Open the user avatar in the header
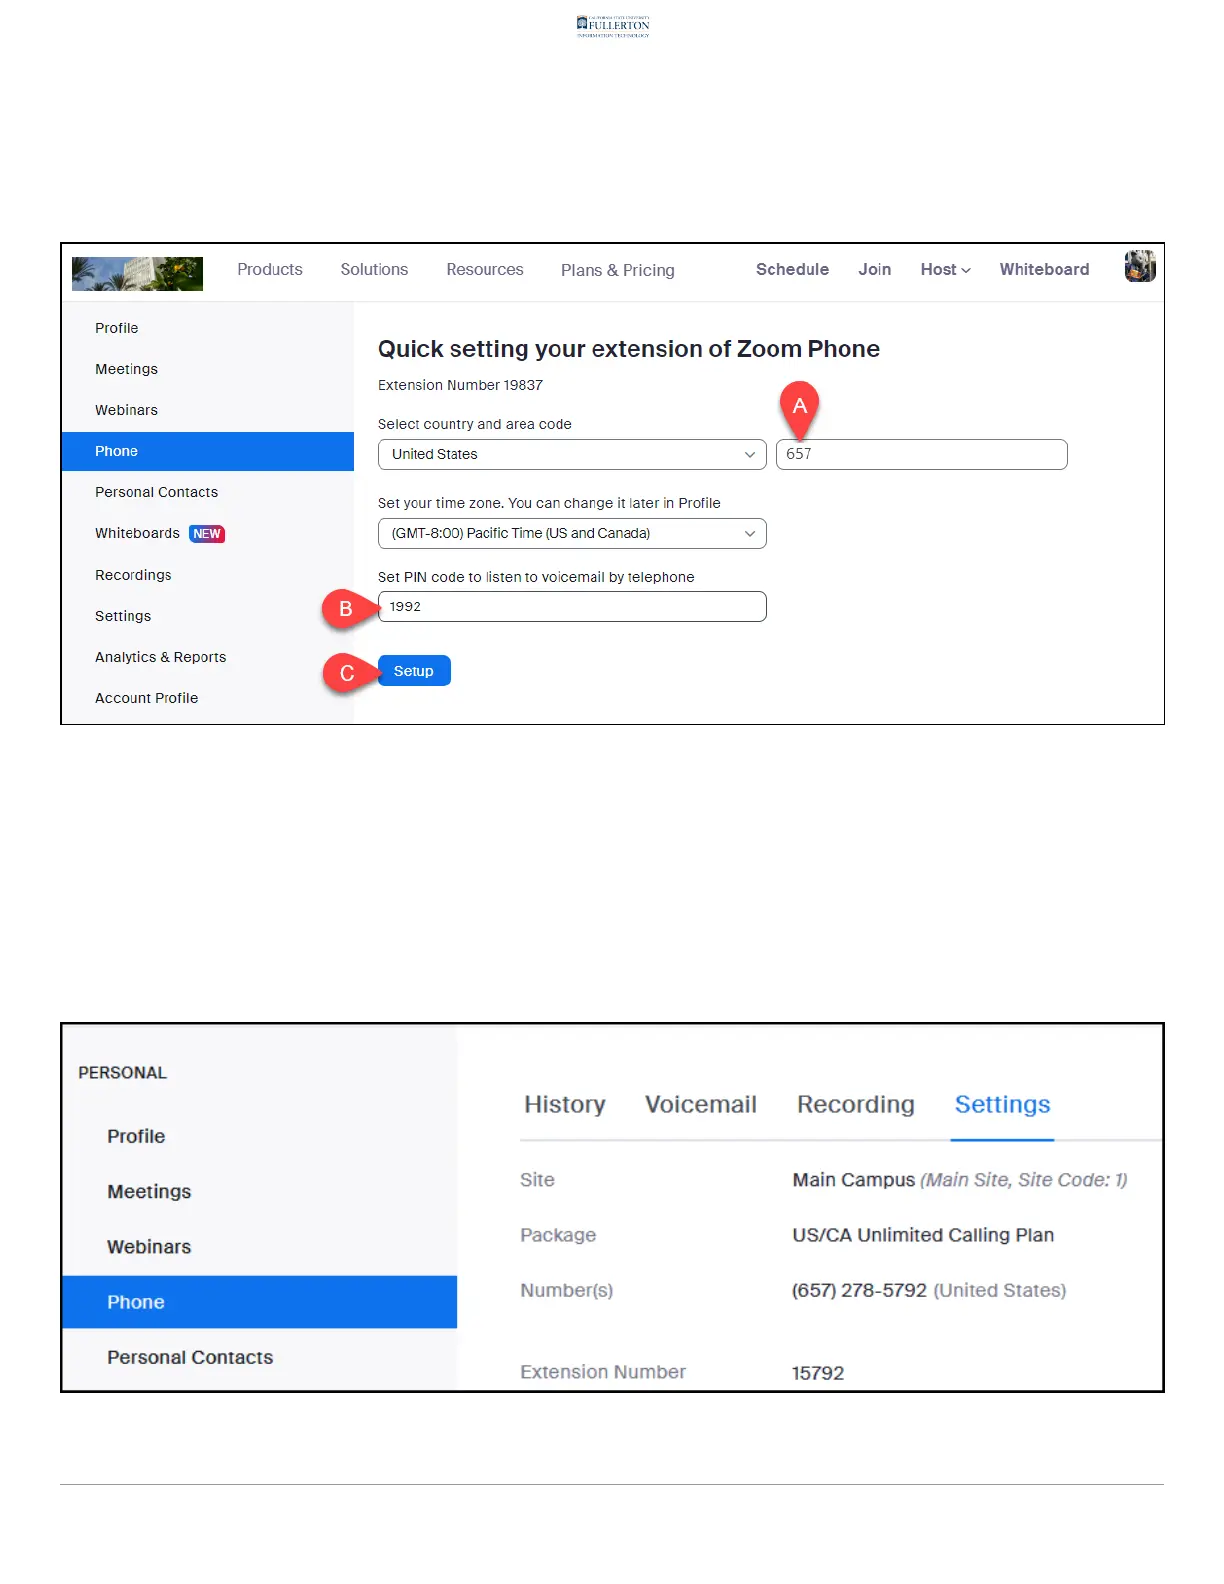The width and height of the screenshot is (1224, 1584). pos(1140,267)
